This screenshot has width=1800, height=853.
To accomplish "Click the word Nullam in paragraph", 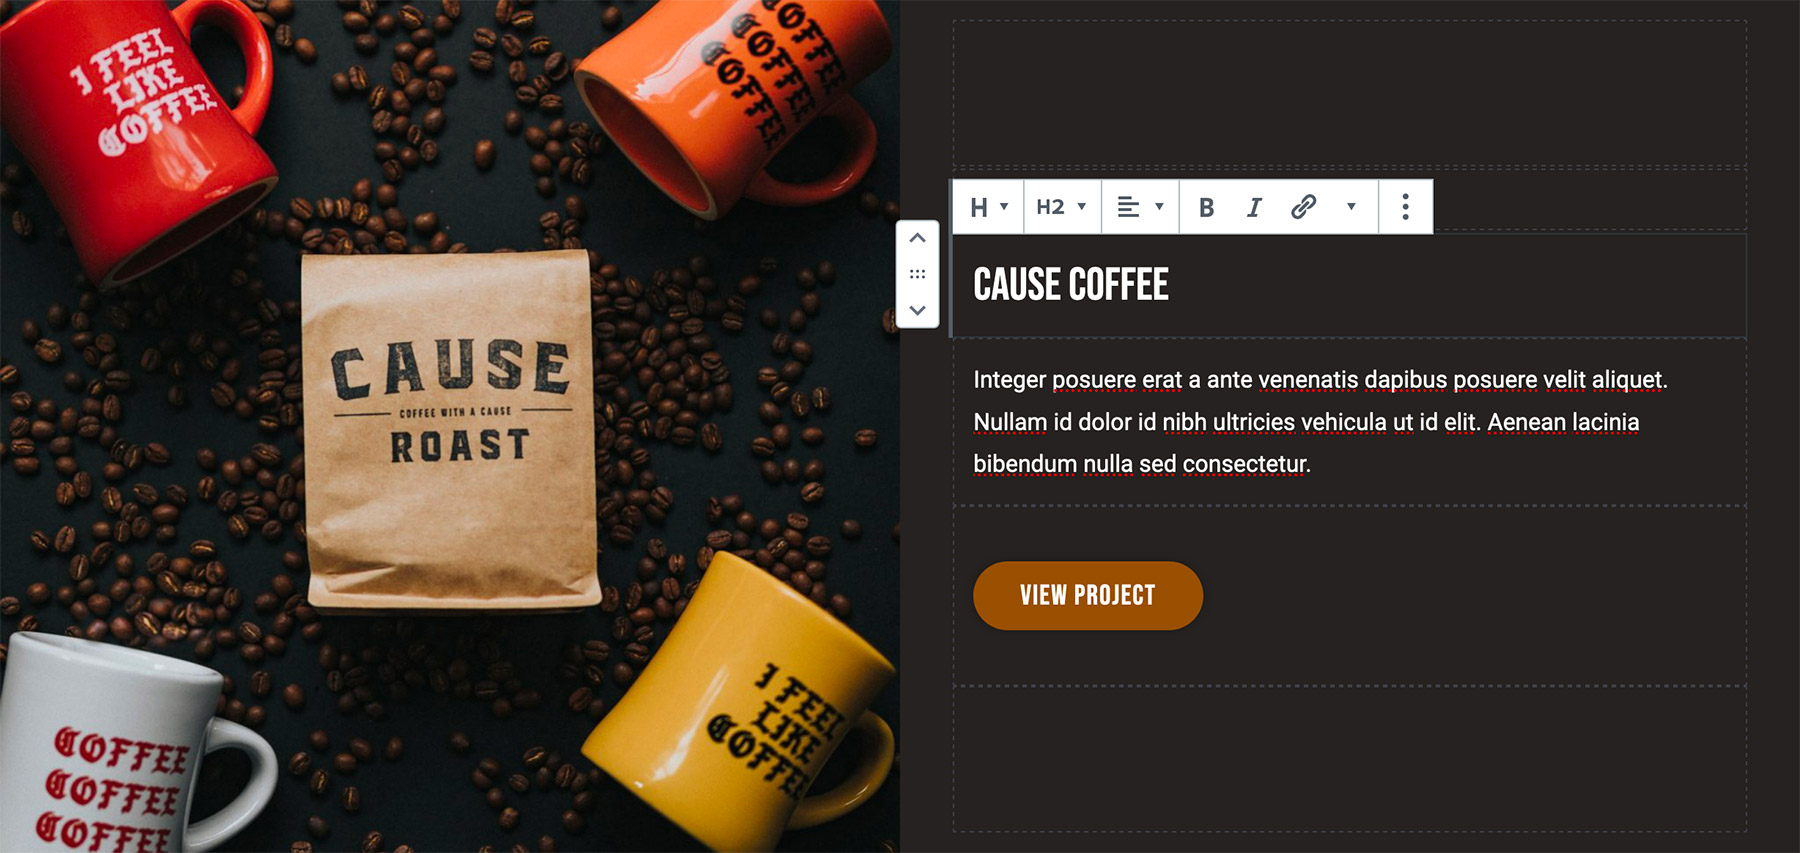I will [x=1010, y=422].
